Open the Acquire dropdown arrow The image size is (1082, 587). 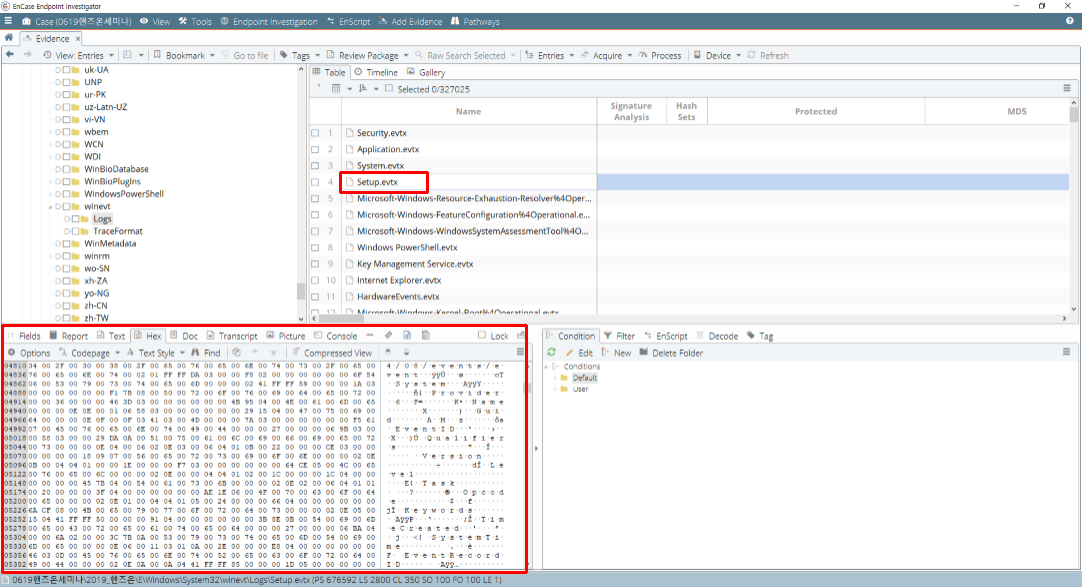pos(629,55)
